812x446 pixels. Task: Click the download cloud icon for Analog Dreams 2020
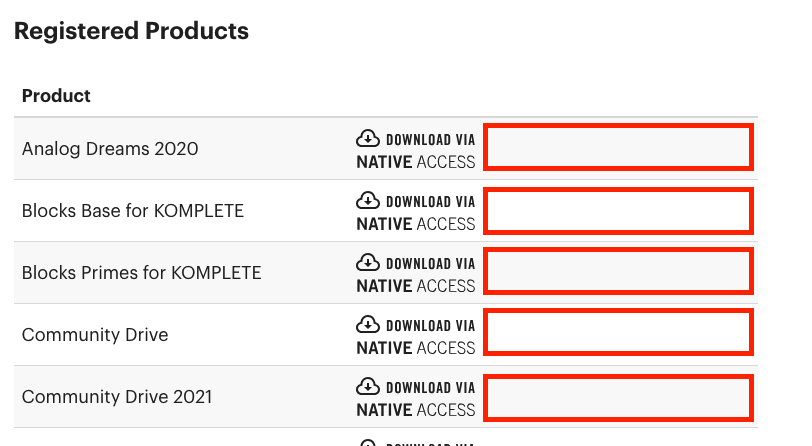[x=368, y=138]
